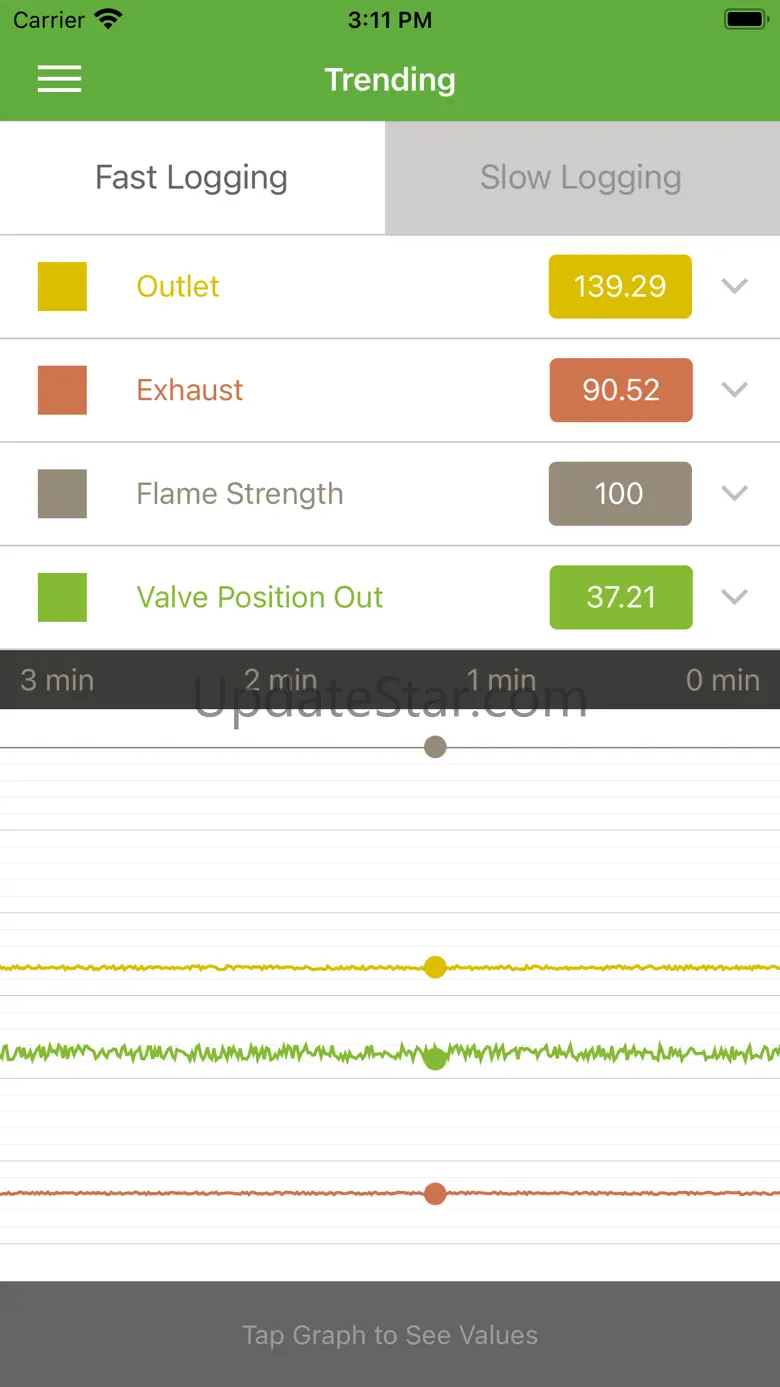This screenshot has height=1387, width=780.
Task: Tap the battery icon in status bar
Action: coord(745,19)
